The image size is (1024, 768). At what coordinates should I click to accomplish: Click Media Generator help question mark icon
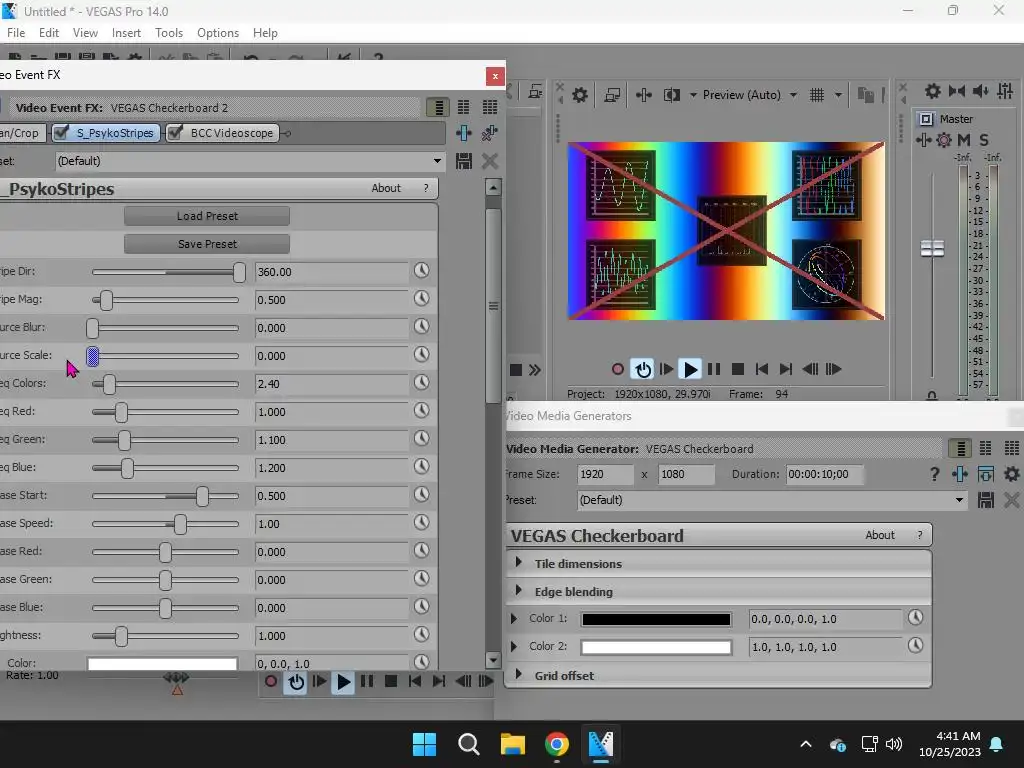(x=935, y=474)
